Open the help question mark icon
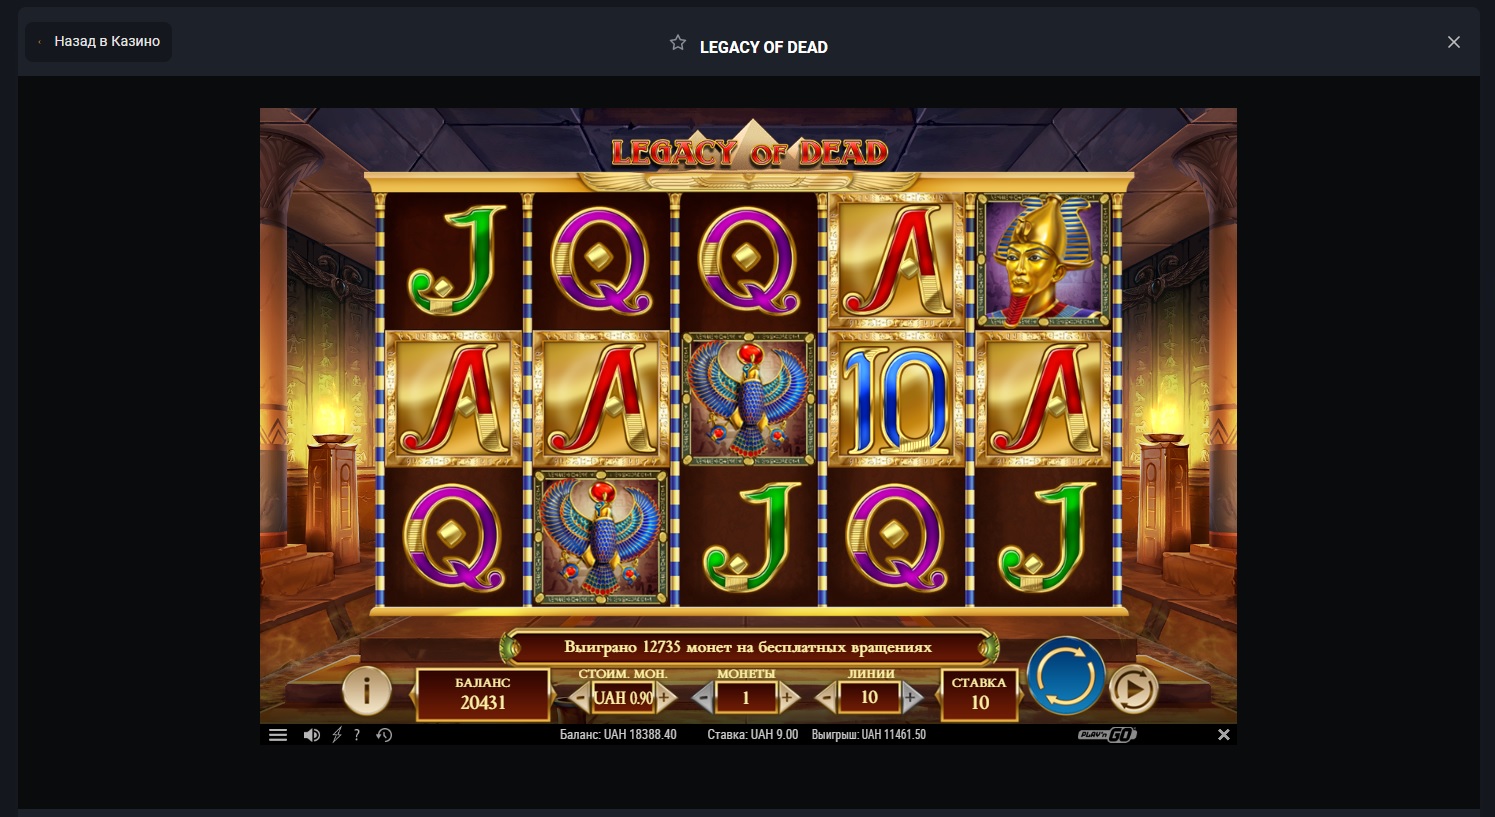1495x817 pixels. 357,735
